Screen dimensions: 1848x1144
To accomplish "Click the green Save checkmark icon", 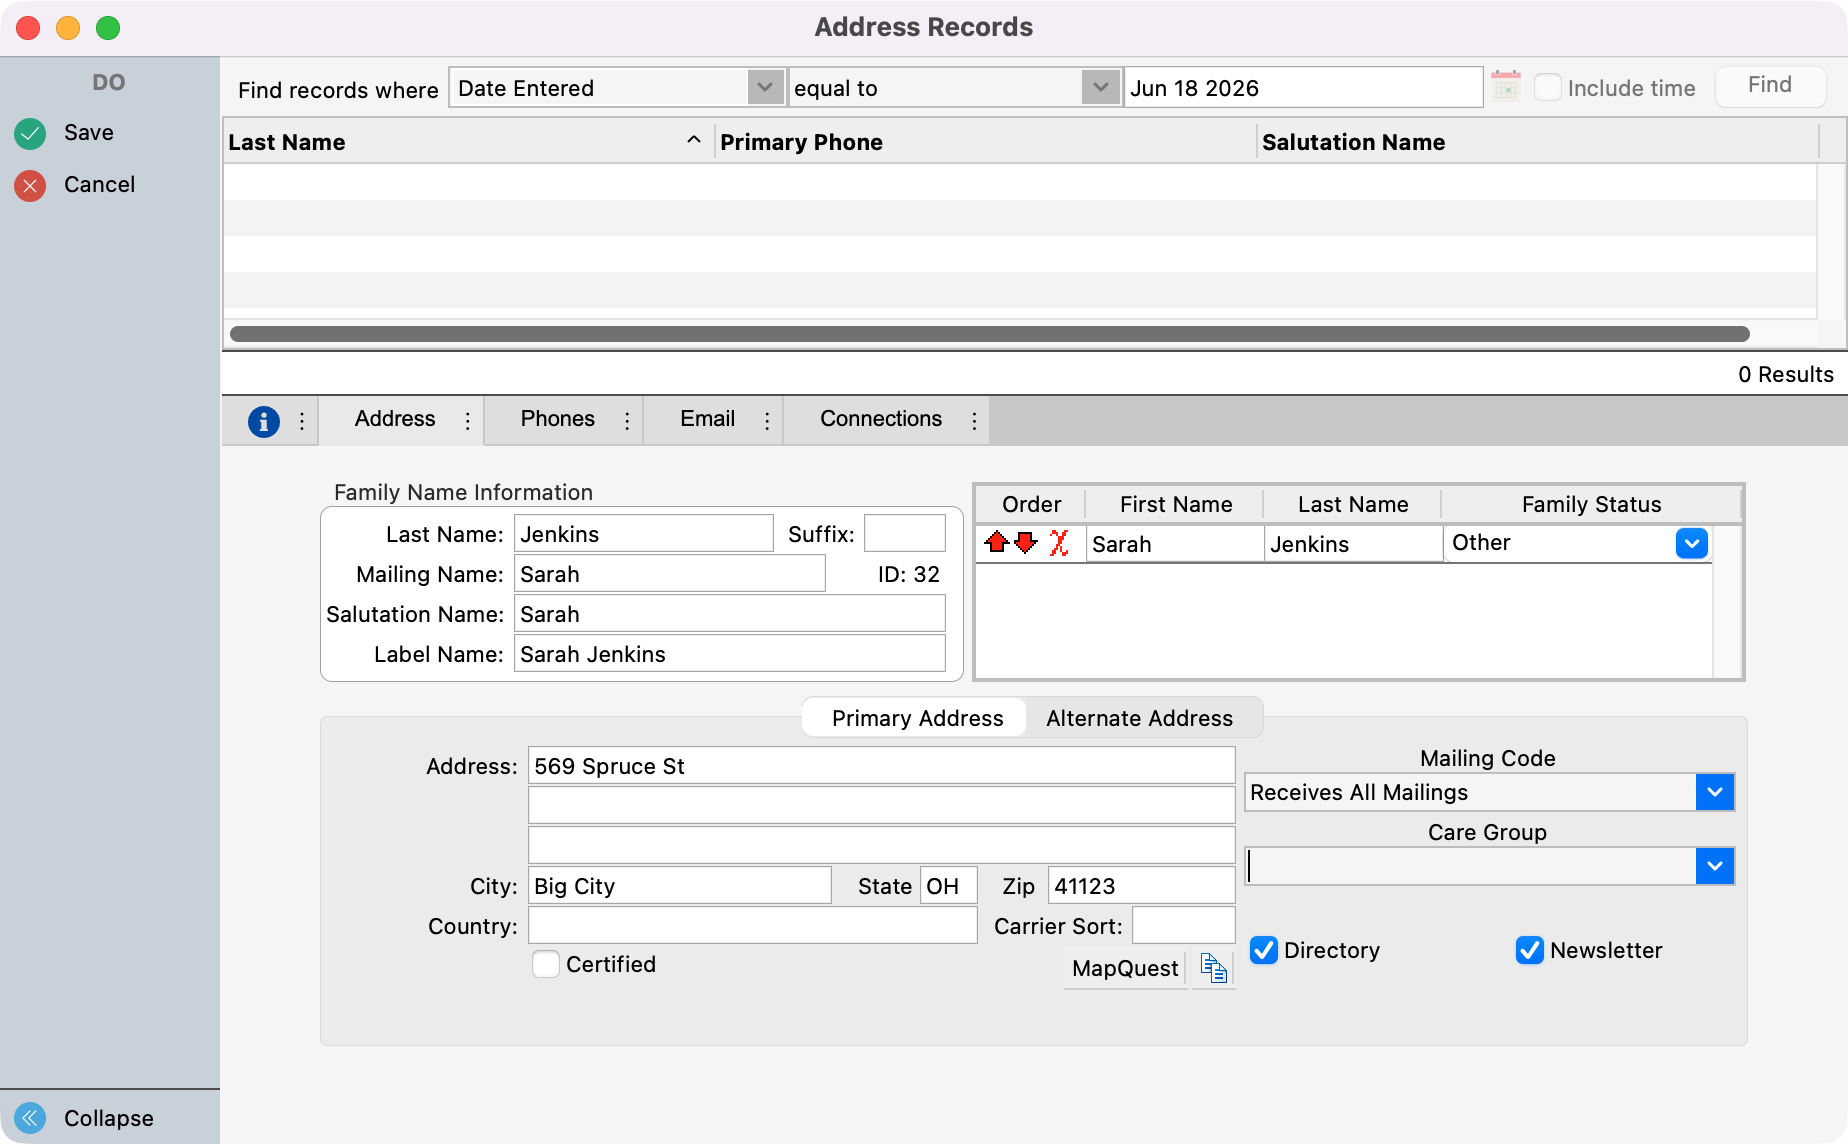I will click(30, 133).
